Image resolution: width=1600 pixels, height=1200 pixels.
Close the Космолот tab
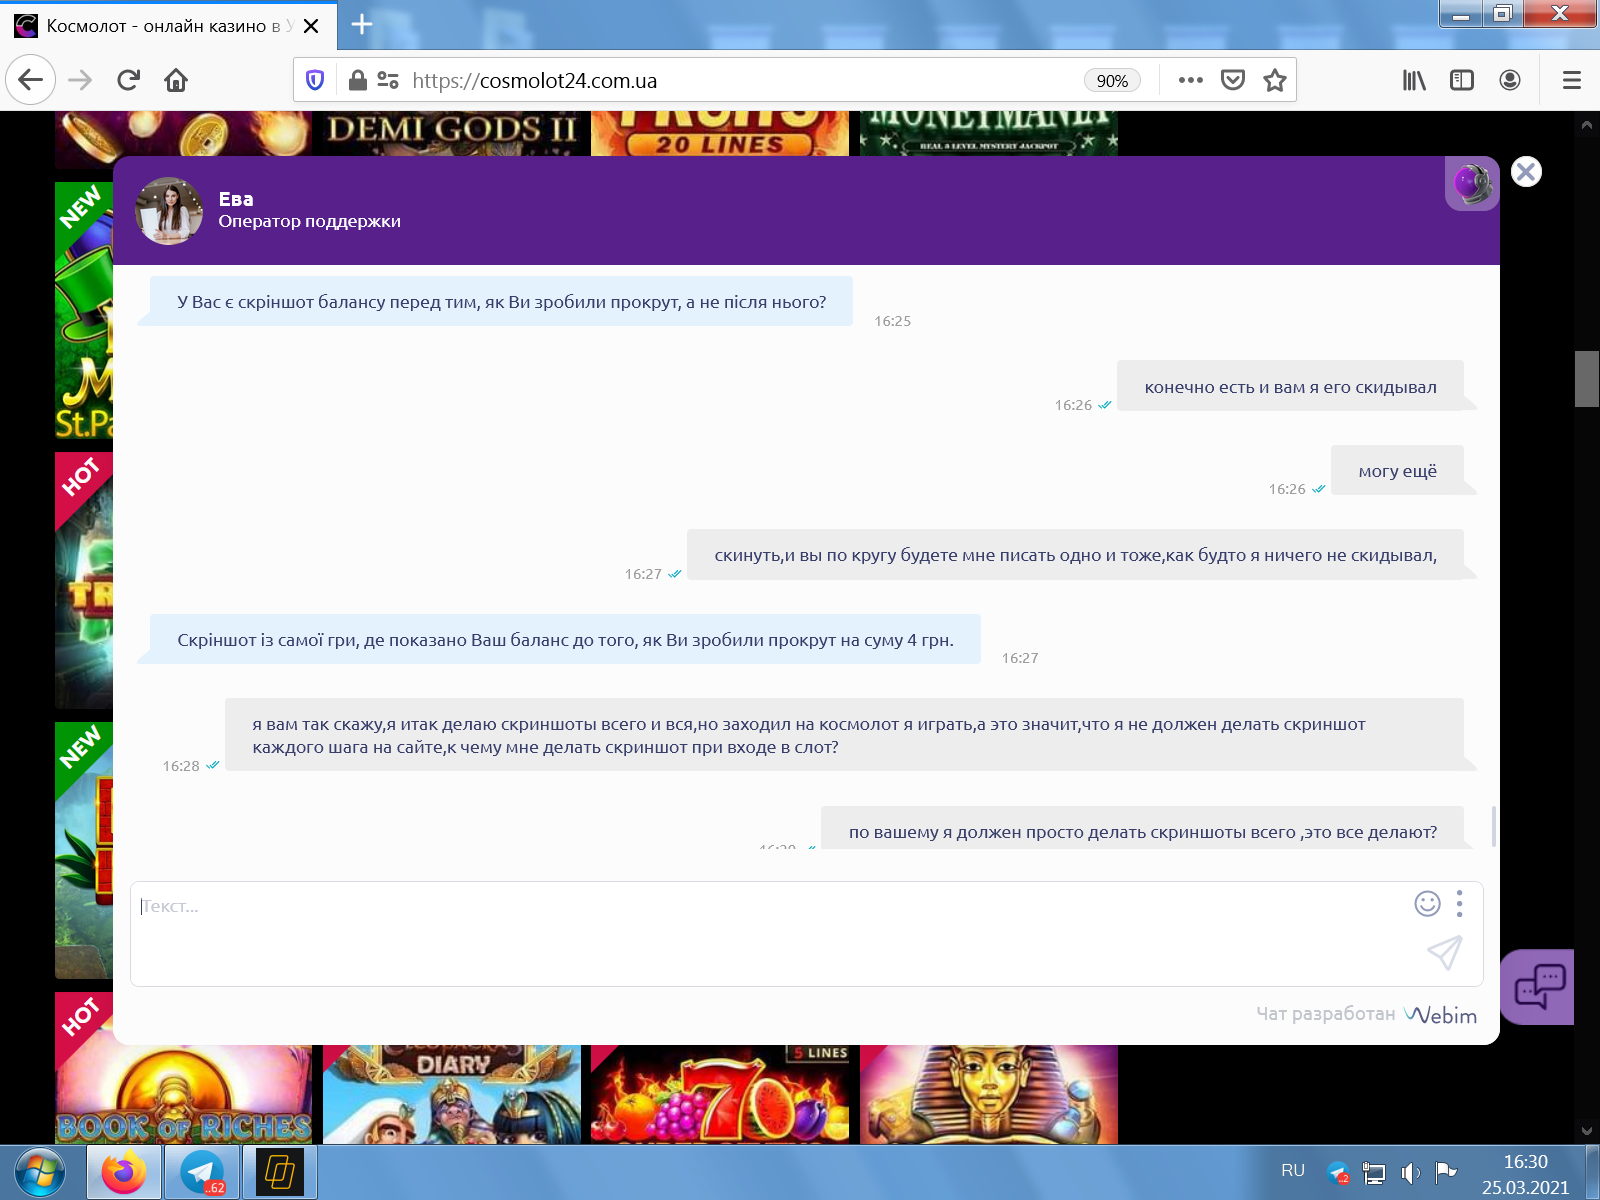point(311,26)
